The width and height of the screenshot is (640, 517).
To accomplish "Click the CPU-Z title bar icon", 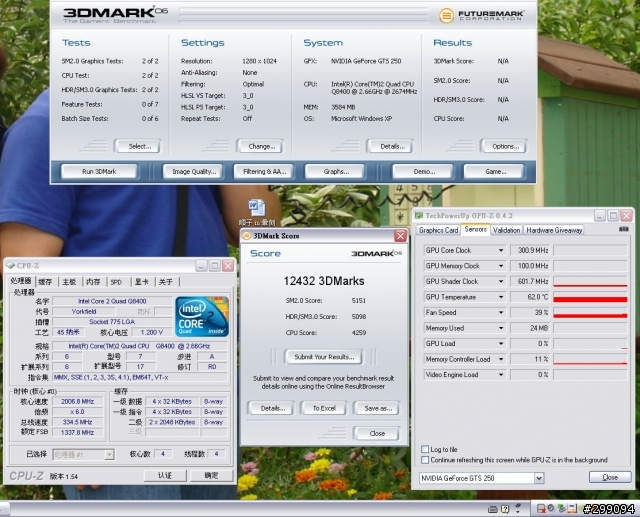I will (x=10, y=266).
